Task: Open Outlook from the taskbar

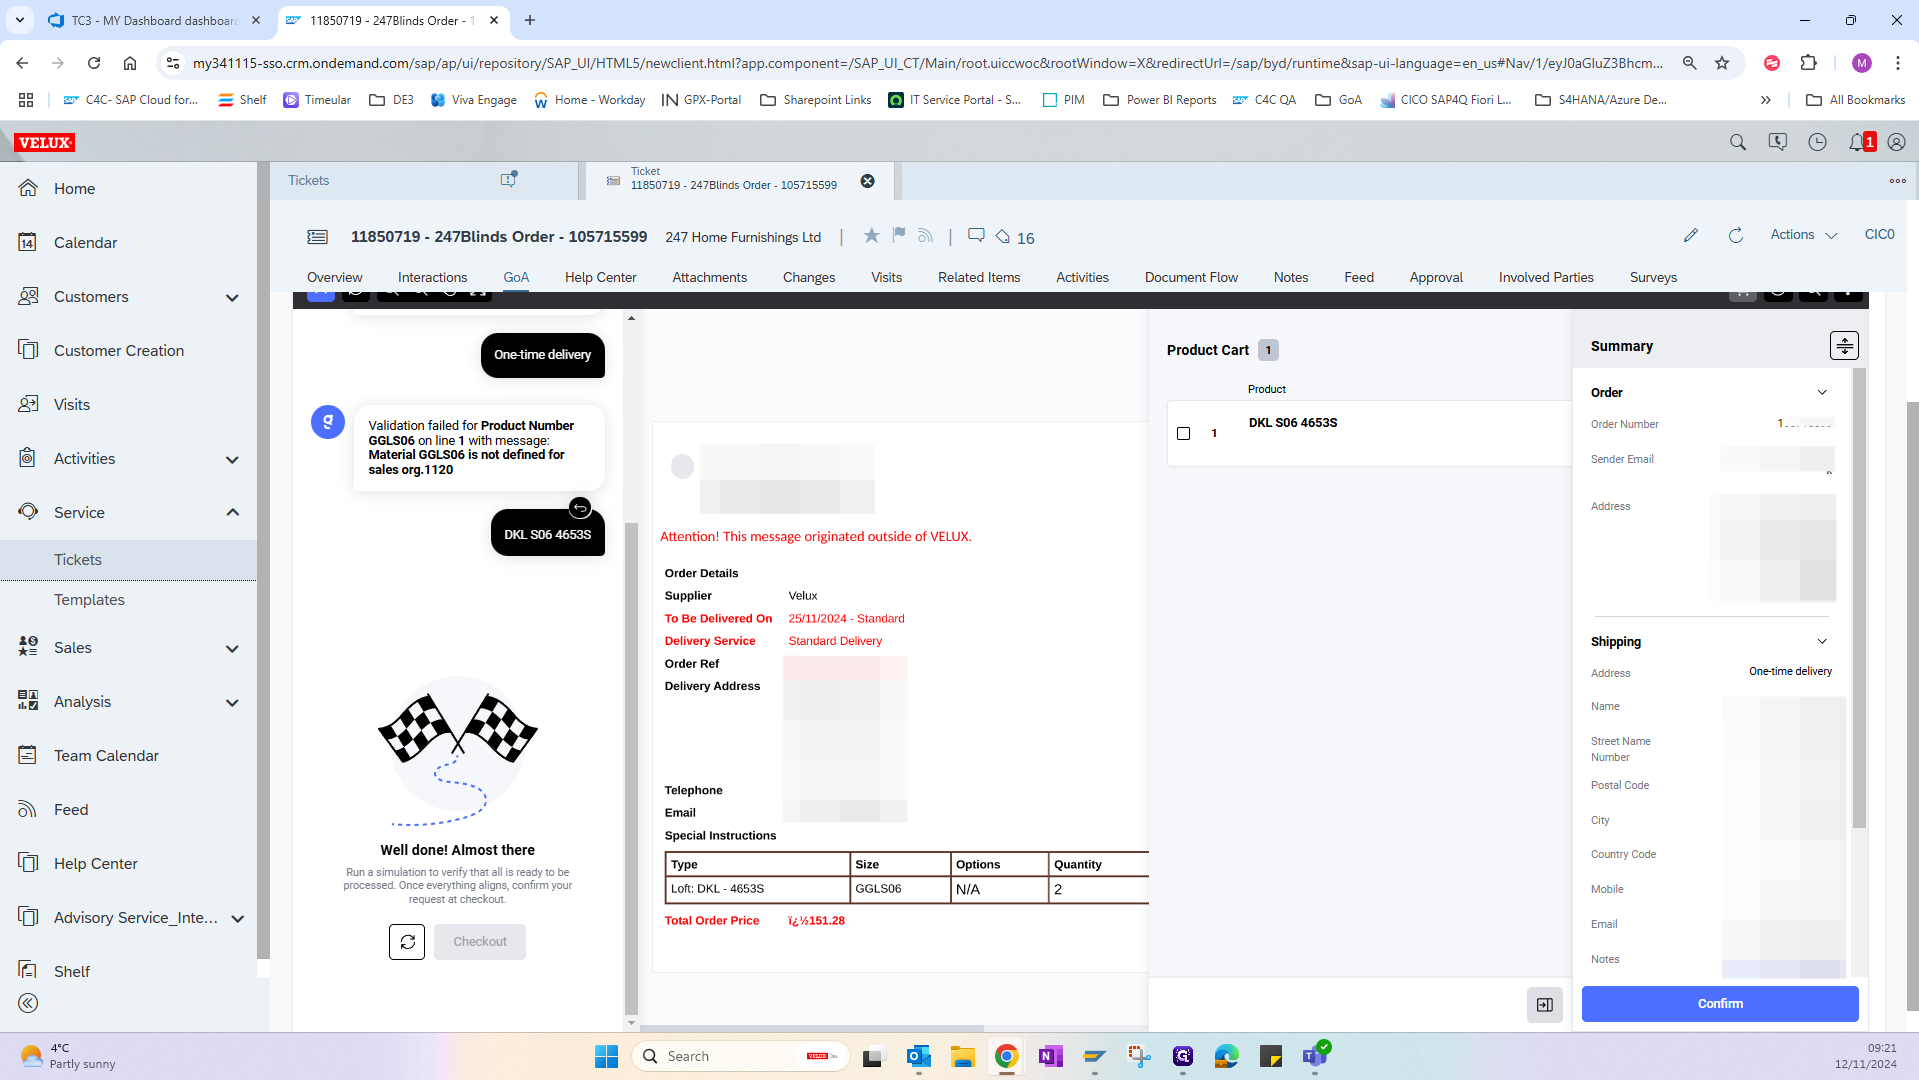Action: [x=918, y=1056]
